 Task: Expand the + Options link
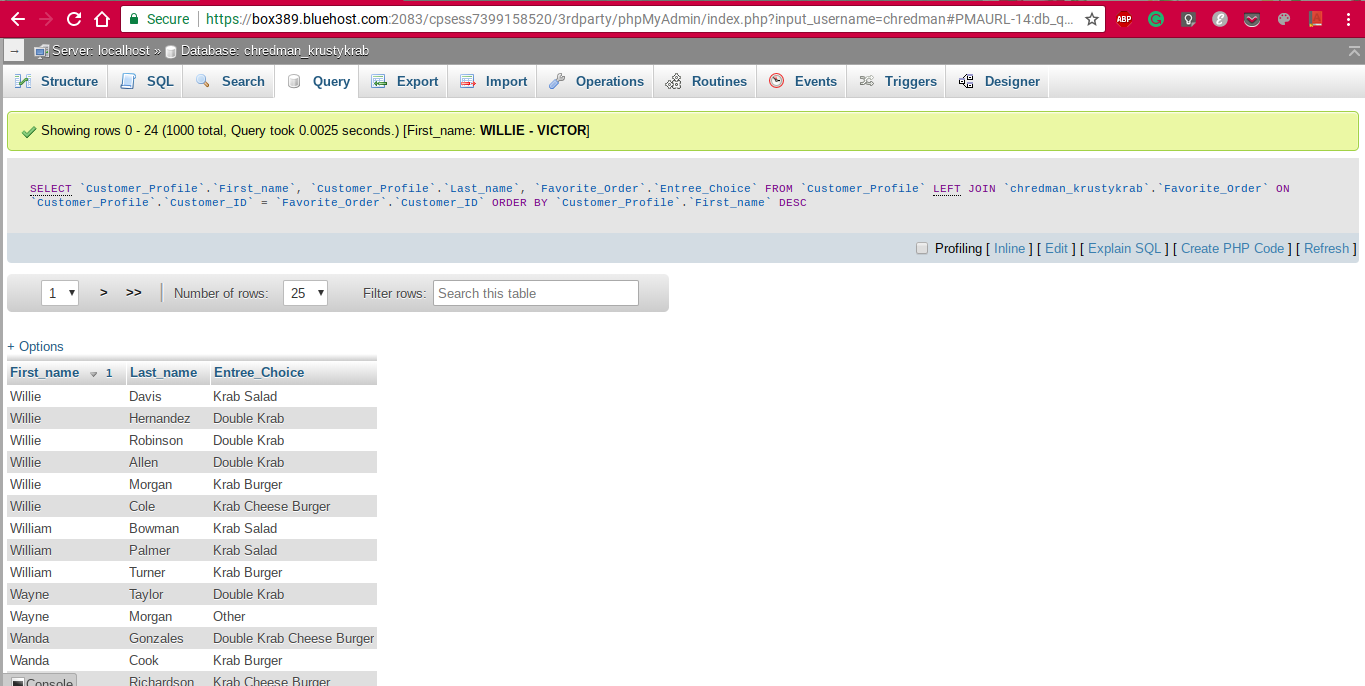(35, 347)
